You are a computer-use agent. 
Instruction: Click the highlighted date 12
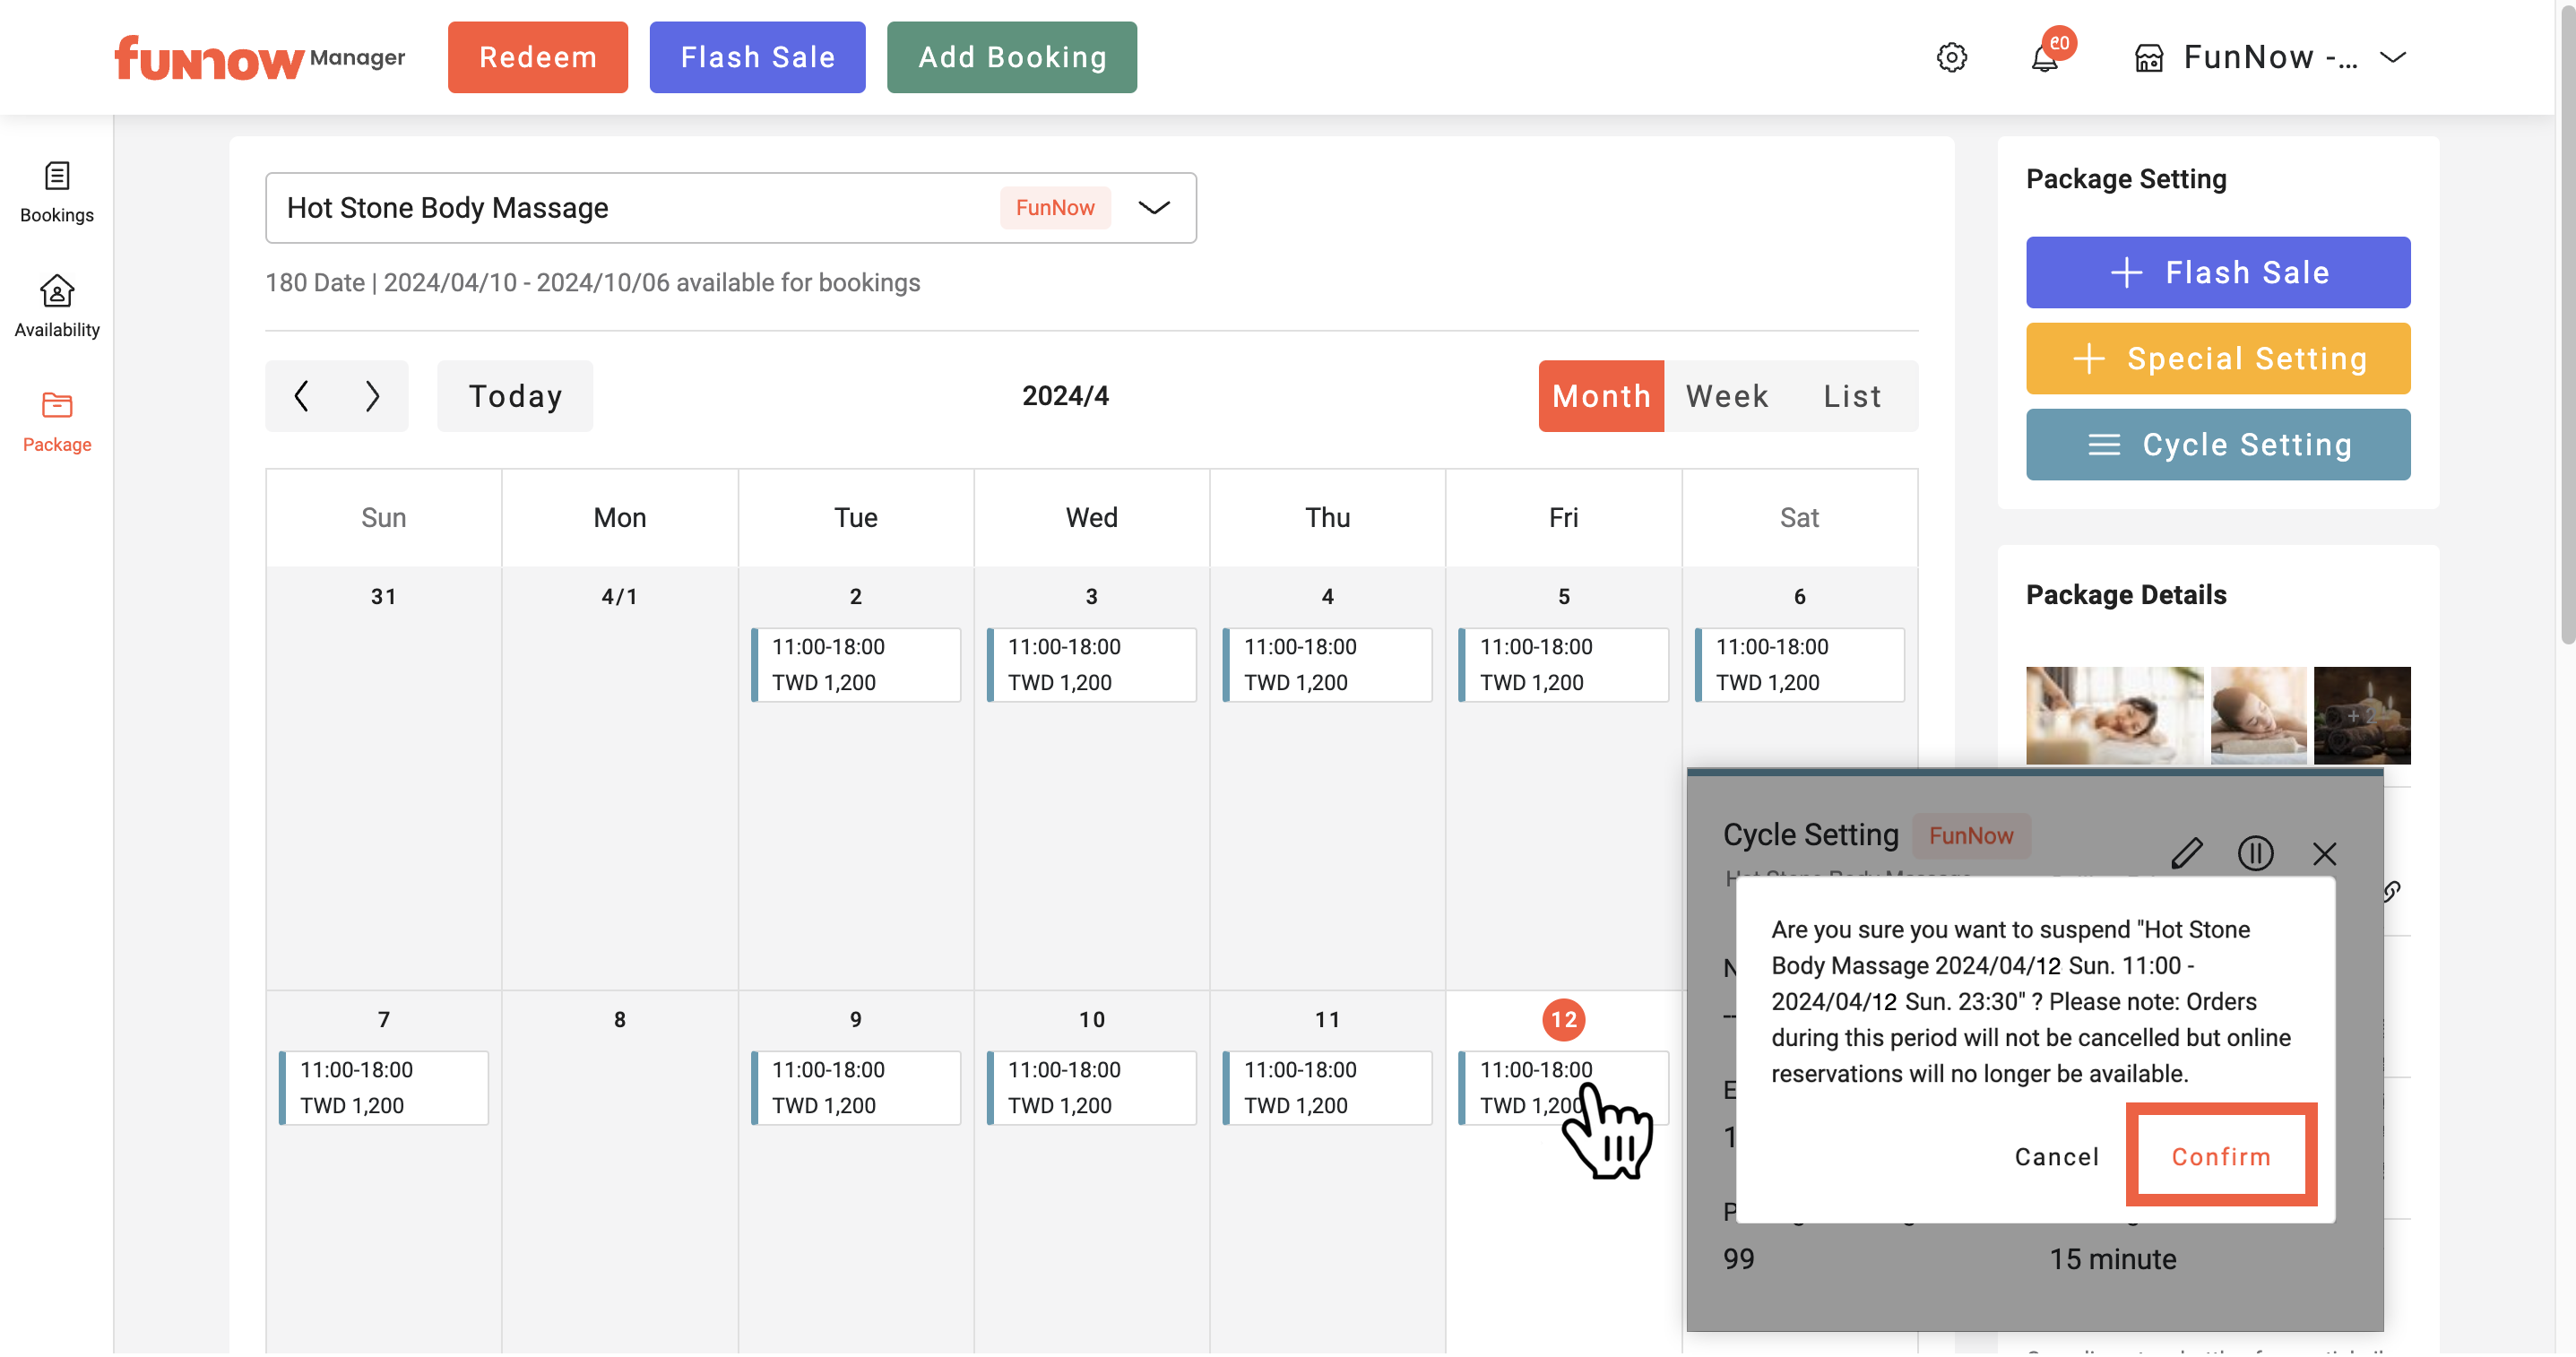(x=1564, y=1020)
